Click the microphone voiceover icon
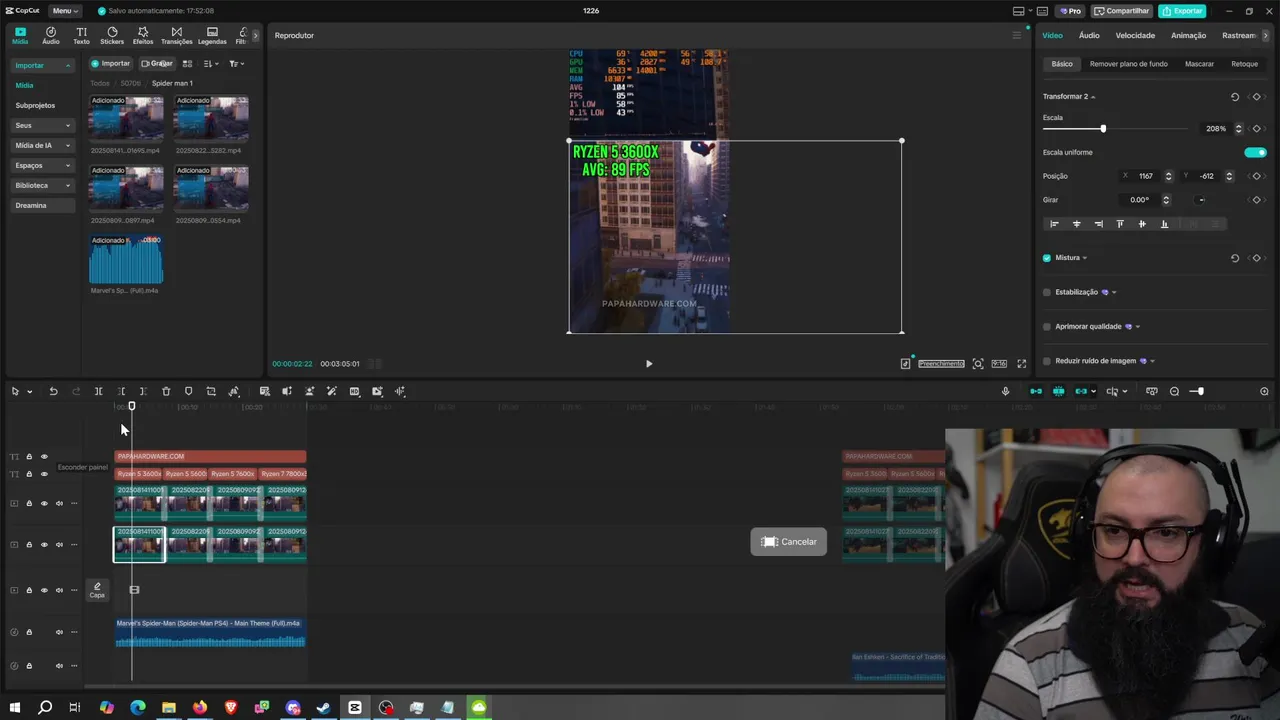Screen dimensions: 1280x720 pos(1005,391)
